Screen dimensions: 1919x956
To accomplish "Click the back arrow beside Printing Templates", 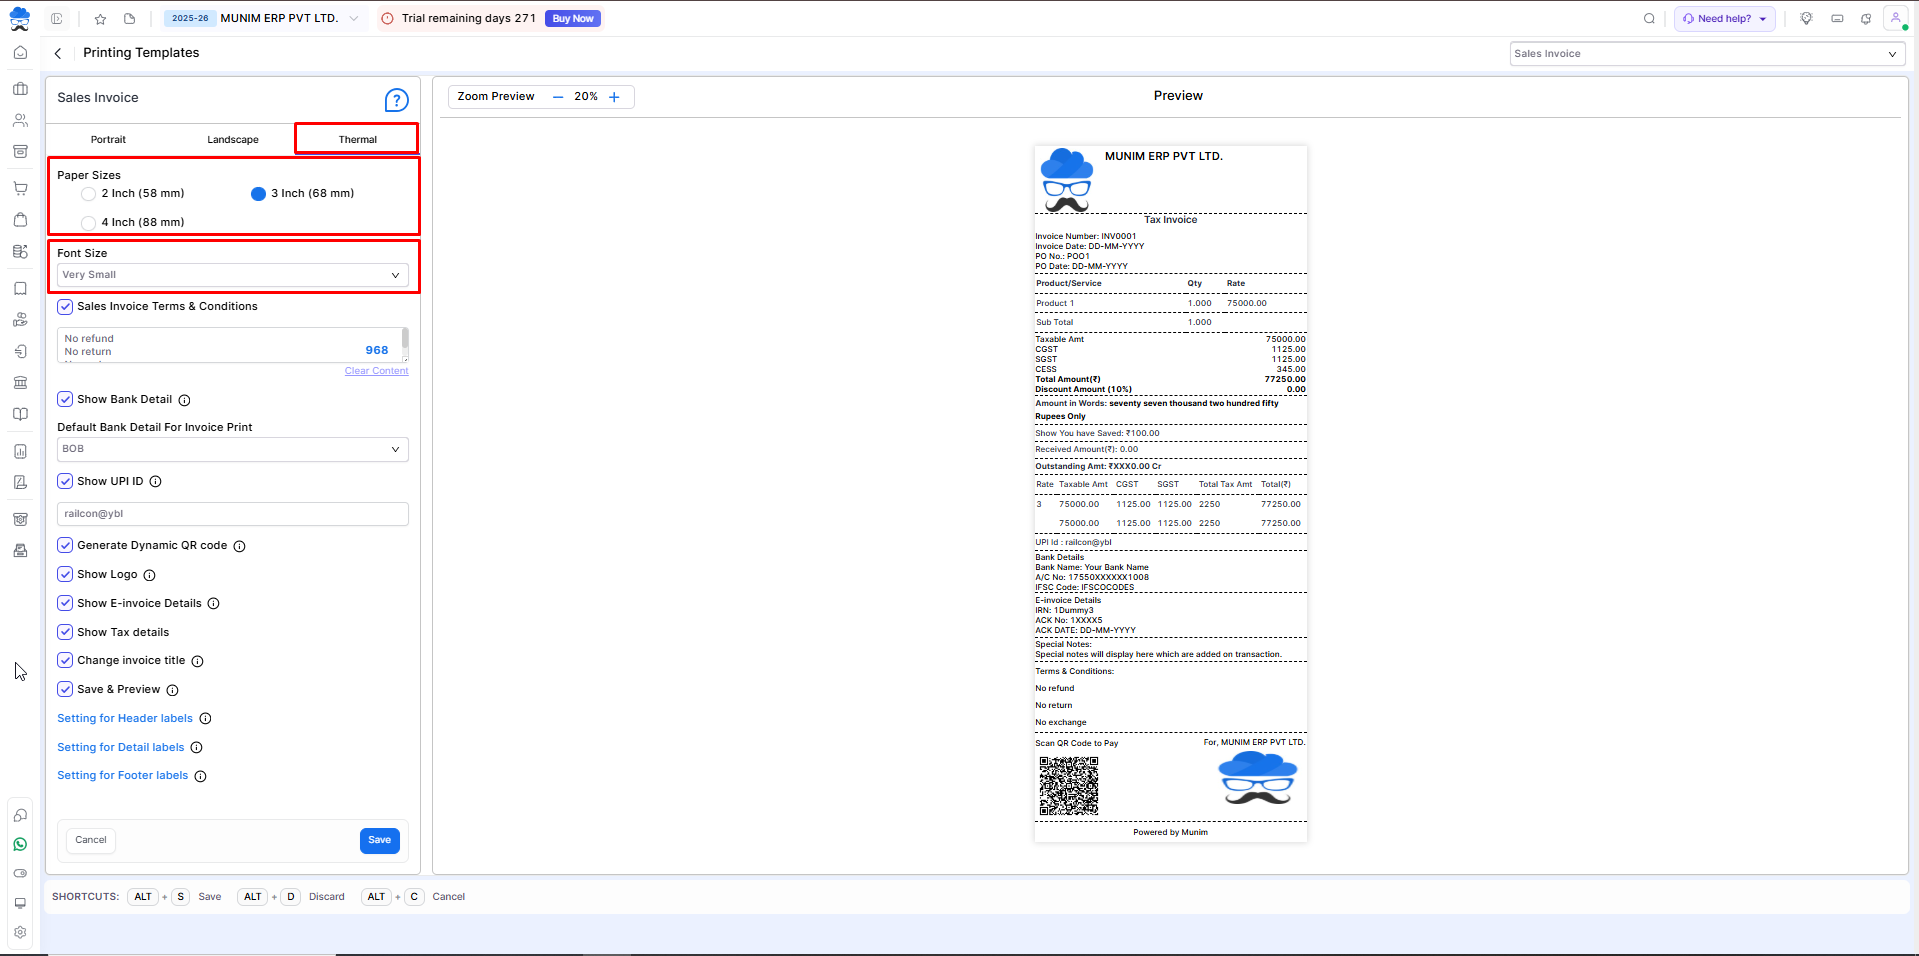I will point(58,53).
